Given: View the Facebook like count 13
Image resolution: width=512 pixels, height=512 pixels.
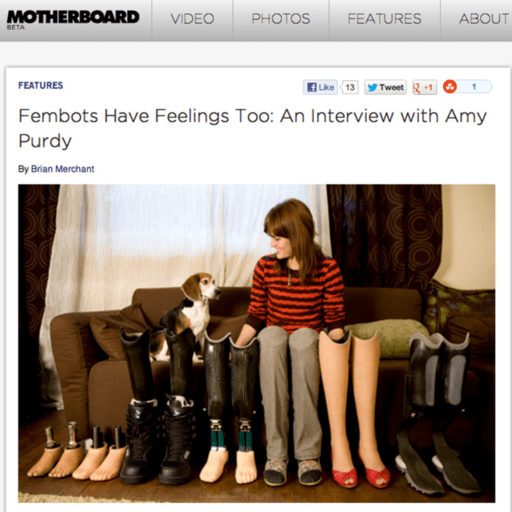Looking at the screenshot, I should click(350, 87).
